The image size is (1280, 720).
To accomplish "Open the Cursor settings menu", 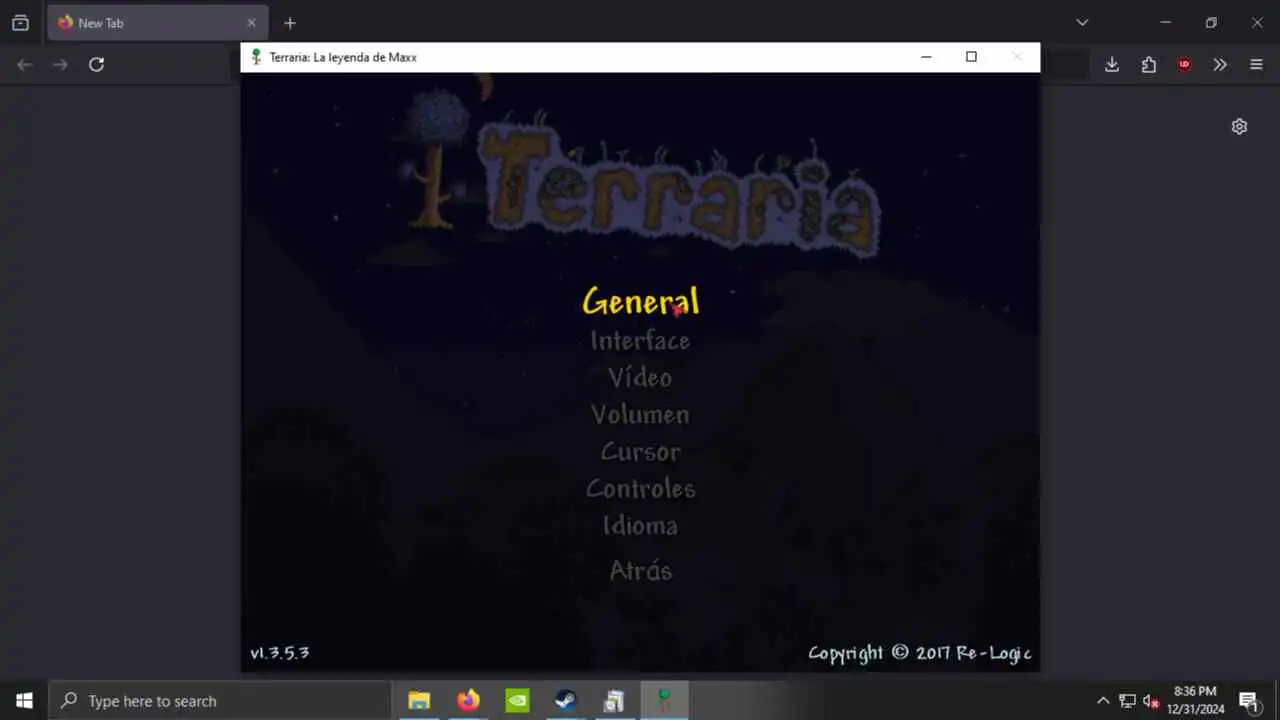I will (x=640, y=452).
